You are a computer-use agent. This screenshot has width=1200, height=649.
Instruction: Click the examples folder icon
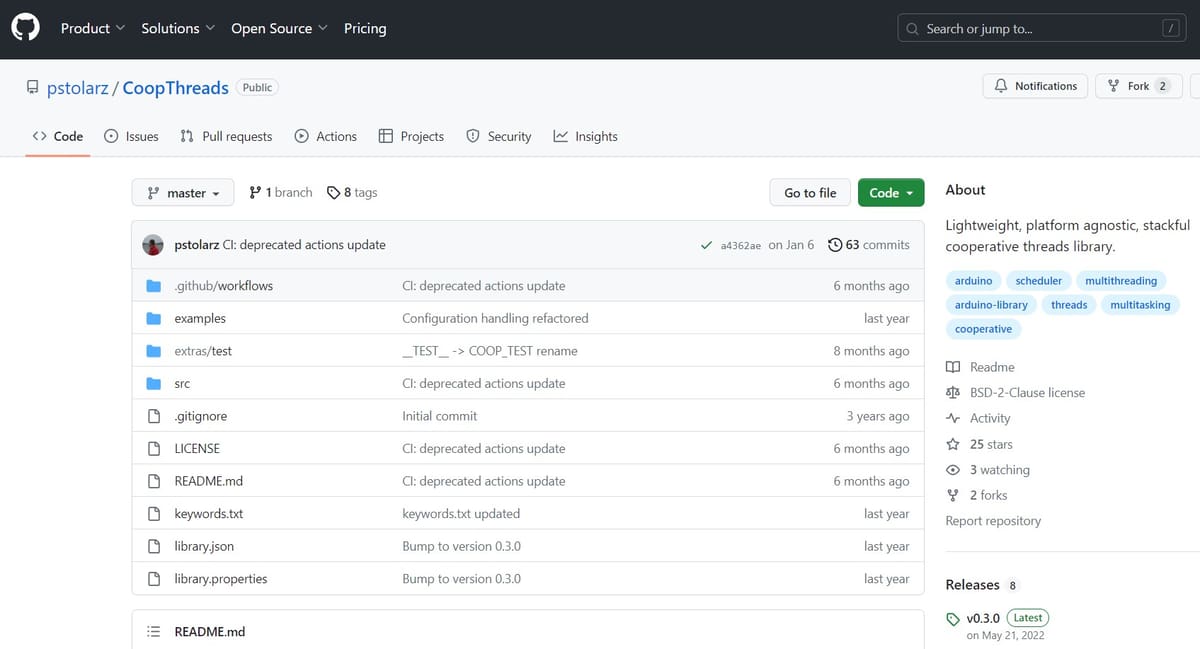pyautogui.click(x=154, y=319)
